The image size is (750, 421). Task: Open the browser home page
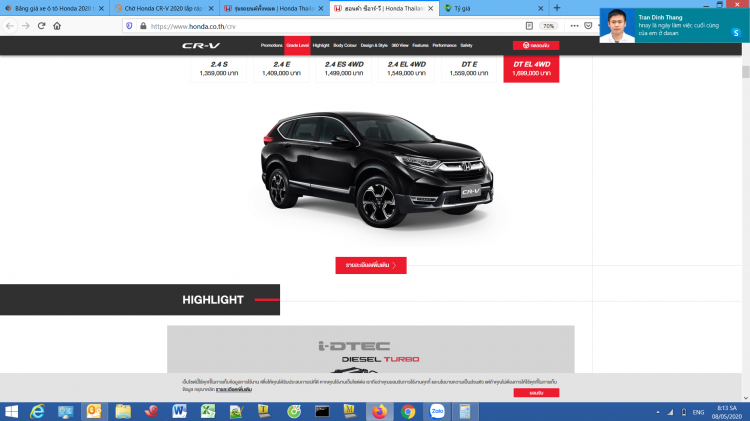(57, 26)
